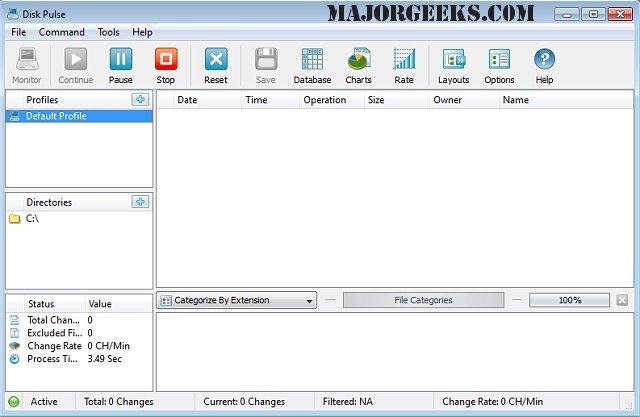Expand the Categorize By Extension dropdown

(237, 300)
